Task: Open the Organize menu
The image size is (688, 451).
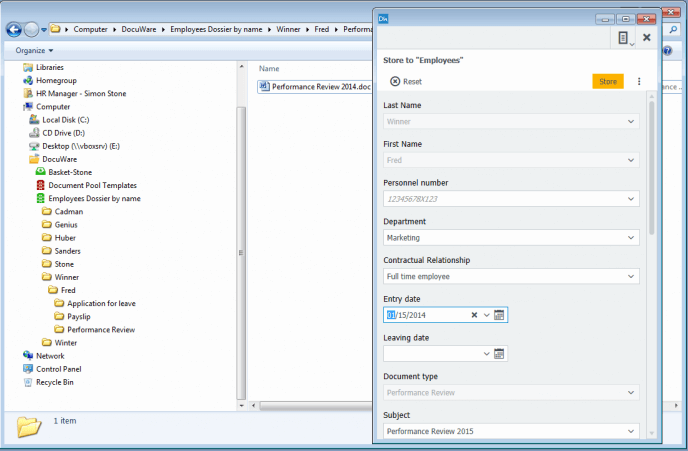Action: [x=34, y=50]
